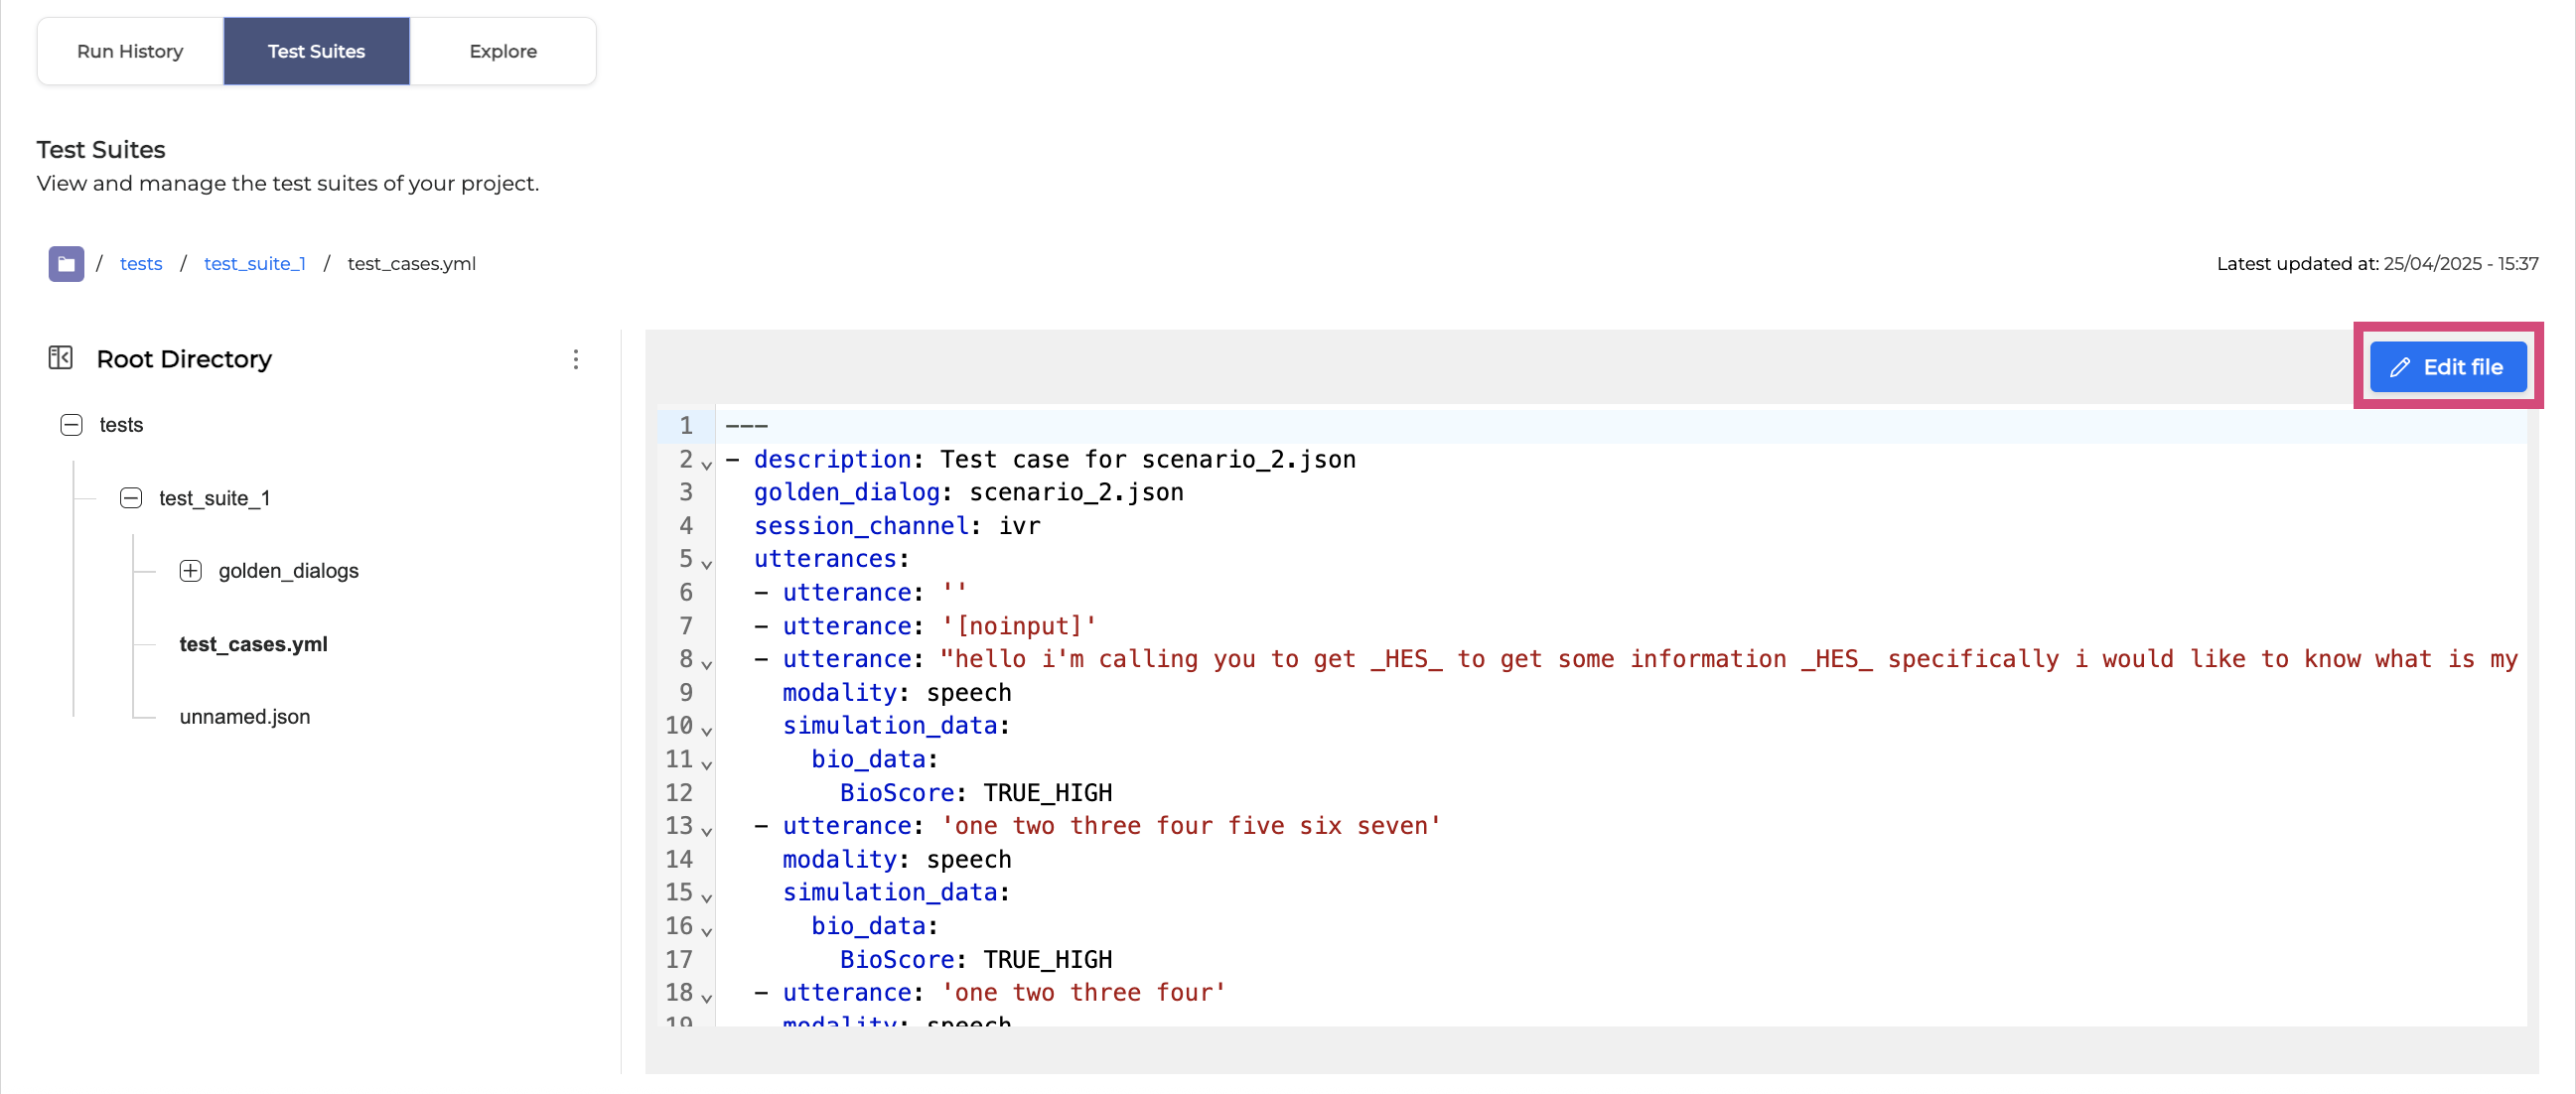Collapse the Root Directory sidebar panel icon
The width and height of the screenshot is (2576, 1094).
click(60, 358)
